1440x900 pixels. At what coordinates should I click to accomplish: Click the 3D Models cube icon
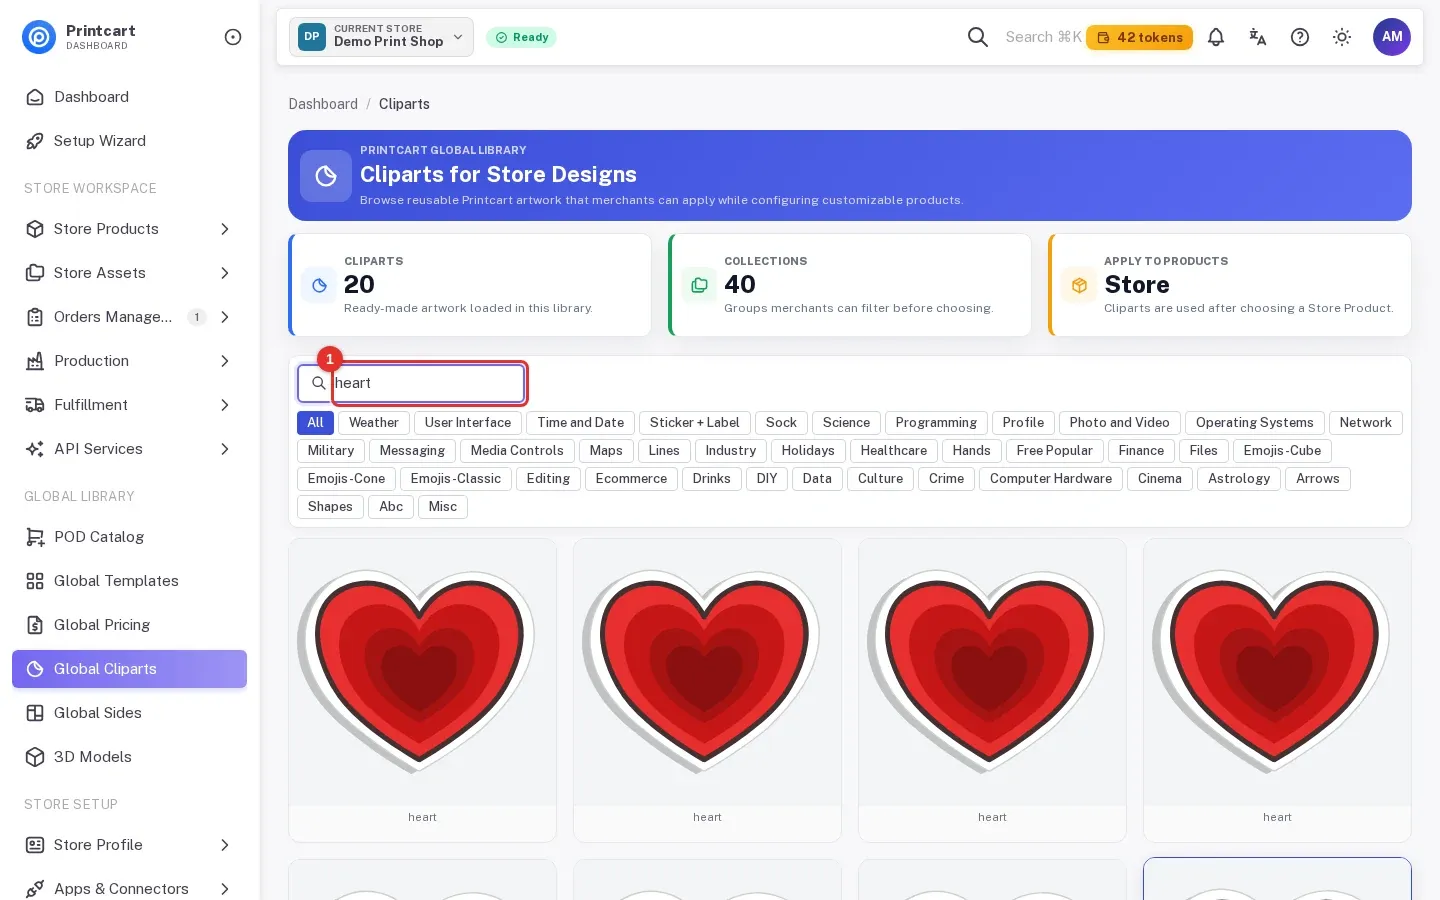[x=35, y=757]
